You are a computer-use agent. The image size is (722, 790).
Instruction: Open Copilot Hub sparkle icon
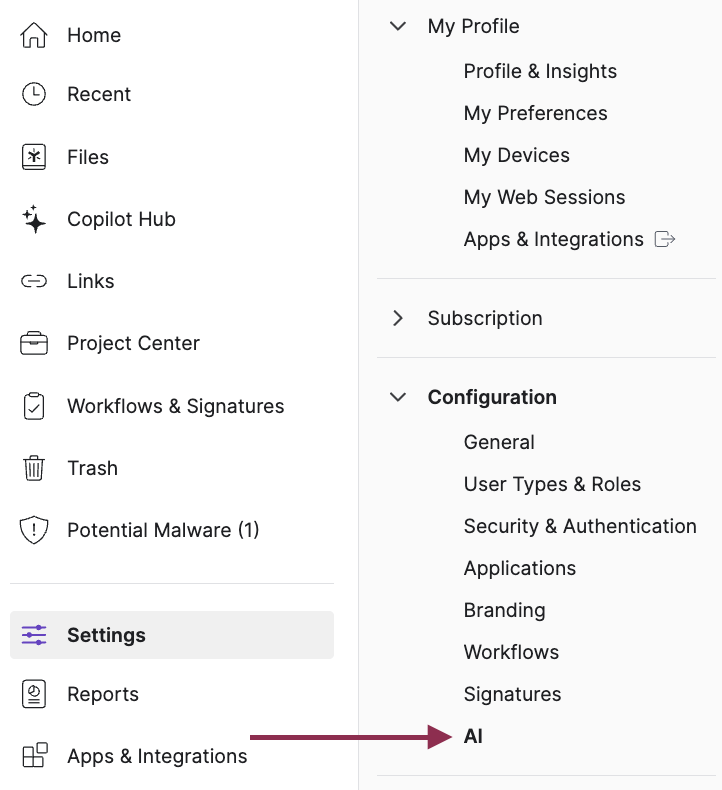click(34, 219)
